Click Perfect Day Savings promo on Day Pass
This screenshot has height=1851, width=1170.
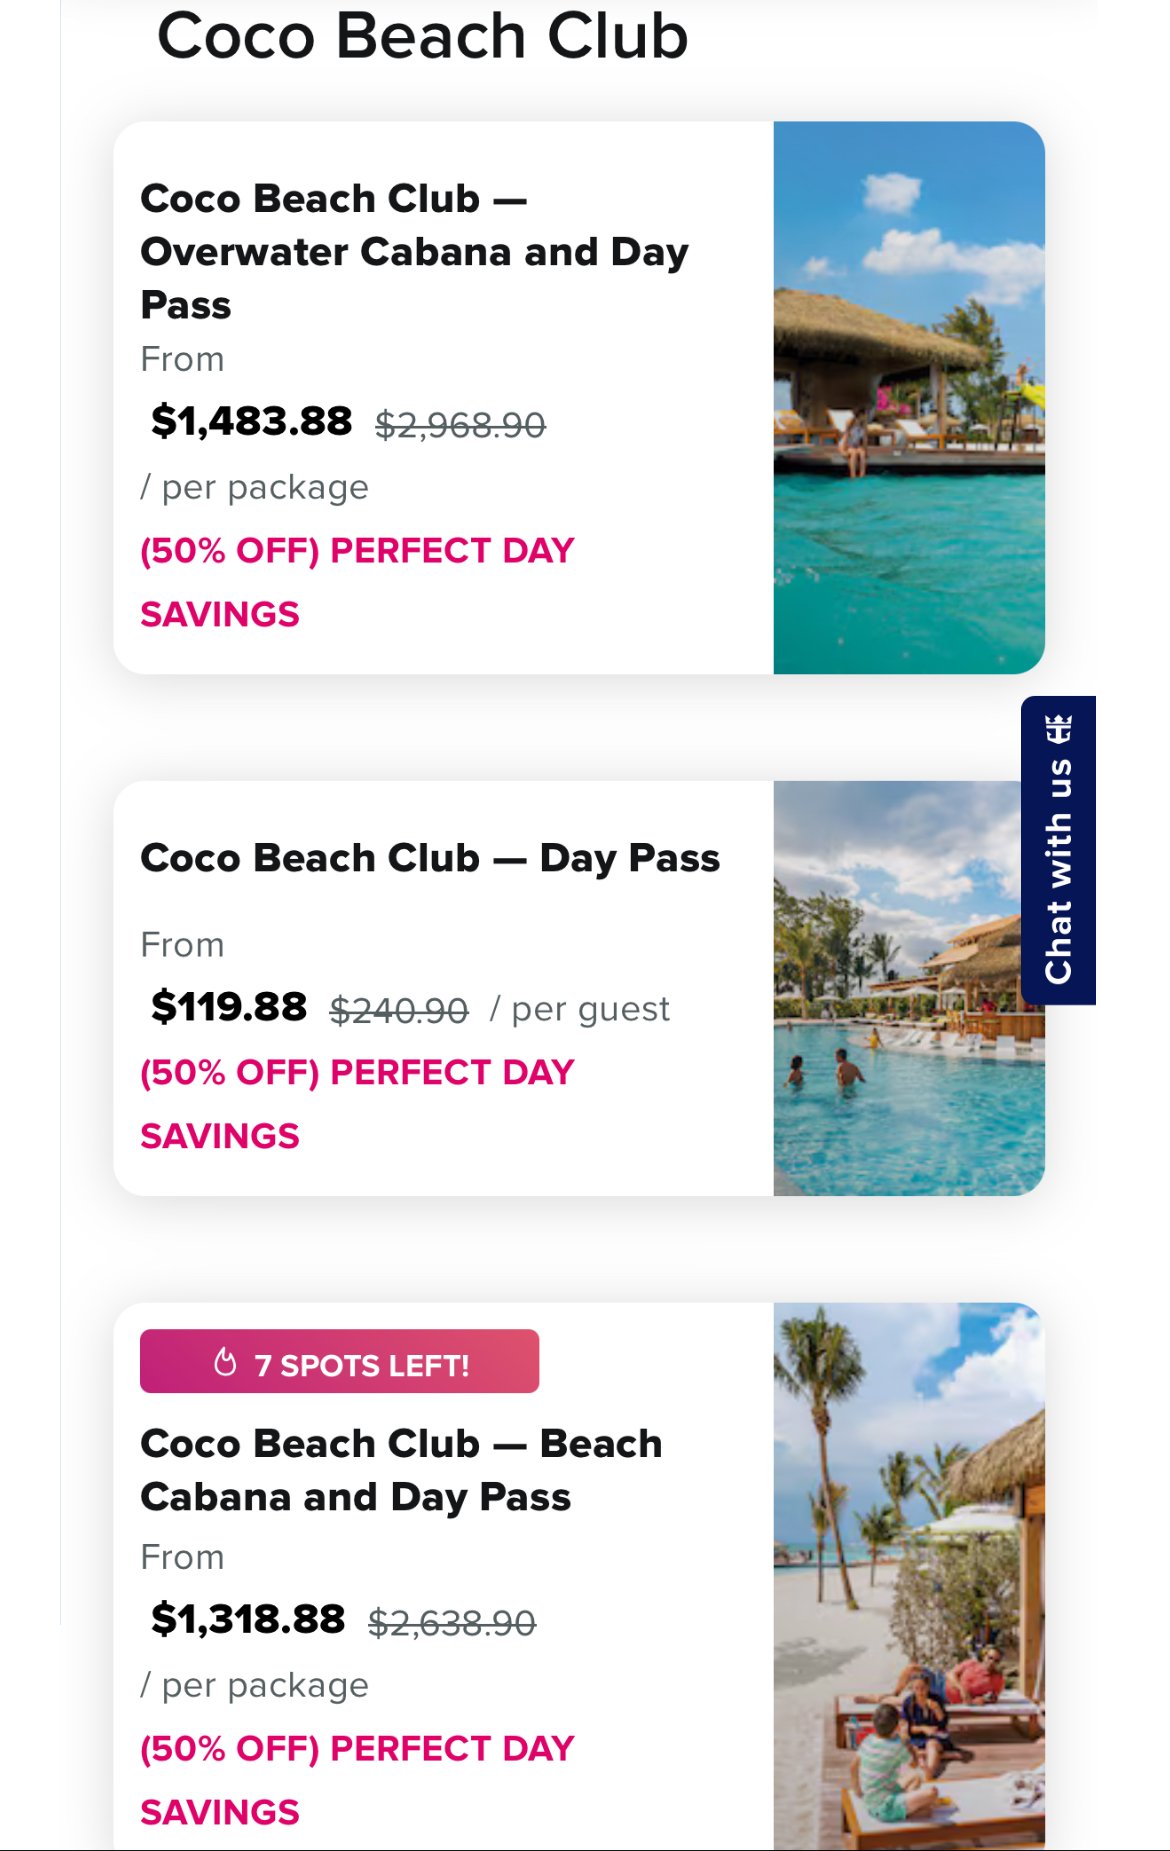pos(357,1104)
